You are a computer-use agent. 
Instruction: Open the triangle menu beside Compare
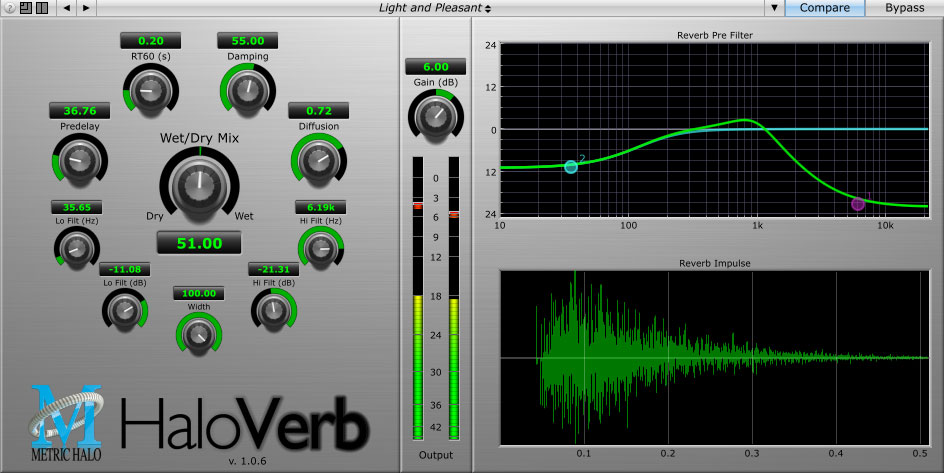pos(774,8)
